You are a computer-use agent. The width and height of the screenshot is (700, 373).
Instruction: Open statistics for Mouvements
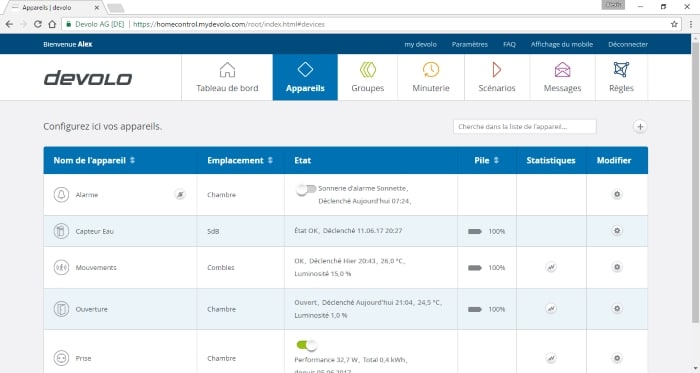pyautogui.click(x=551, y=267)
